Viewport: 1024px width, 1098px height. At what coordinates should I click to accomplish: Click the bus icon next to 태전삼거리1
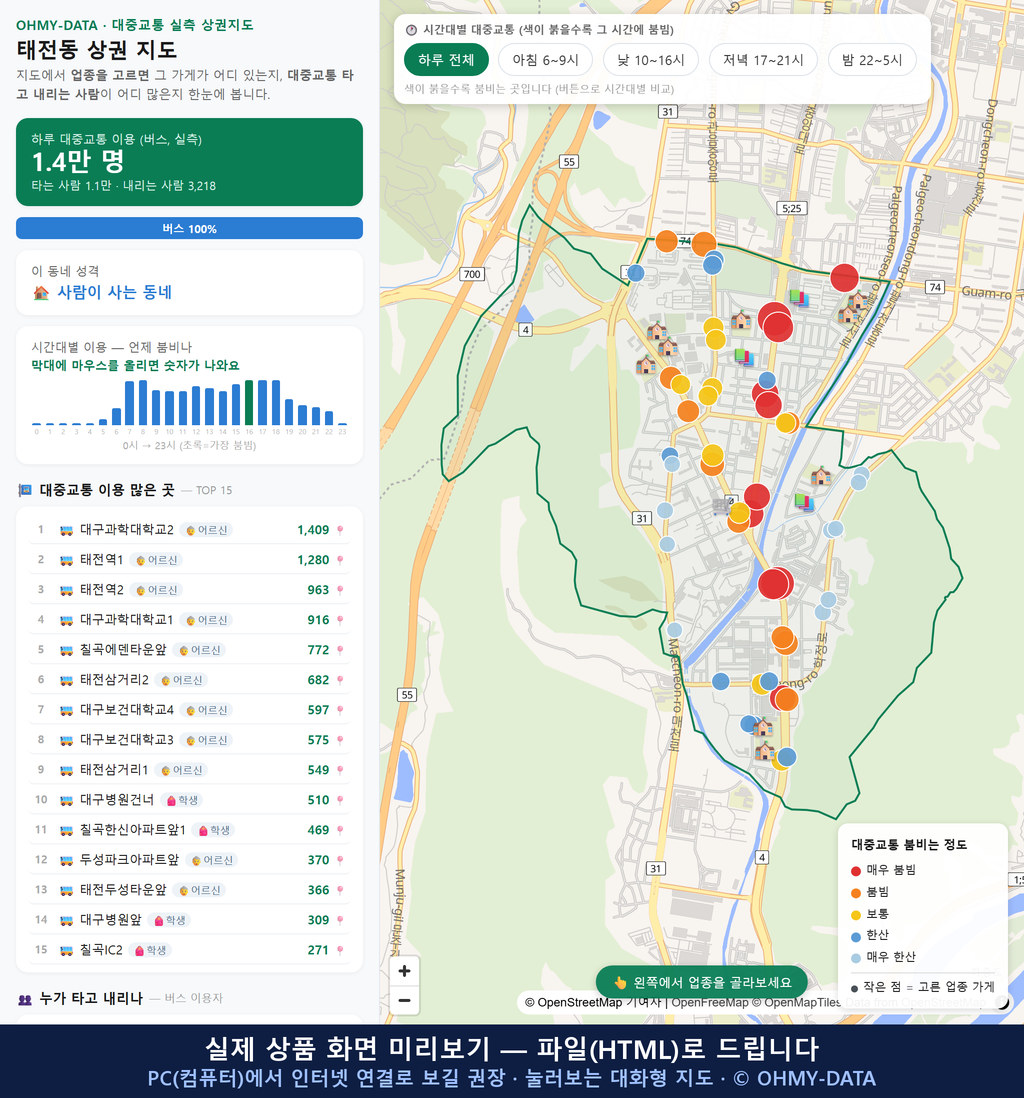tap(67, 770)
